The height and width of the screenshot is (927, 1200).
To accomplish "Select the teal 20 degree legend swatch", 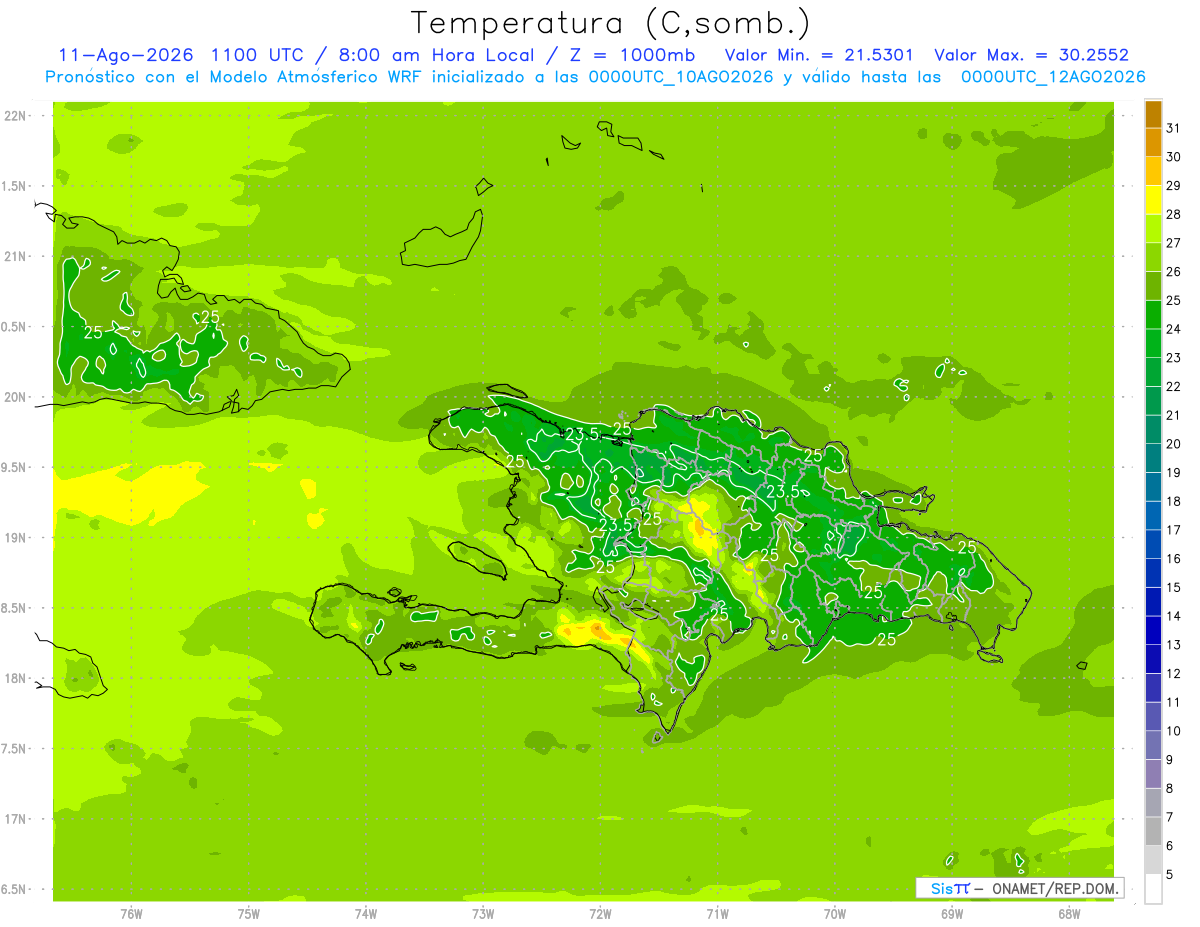I will (x=1153, y=430).
